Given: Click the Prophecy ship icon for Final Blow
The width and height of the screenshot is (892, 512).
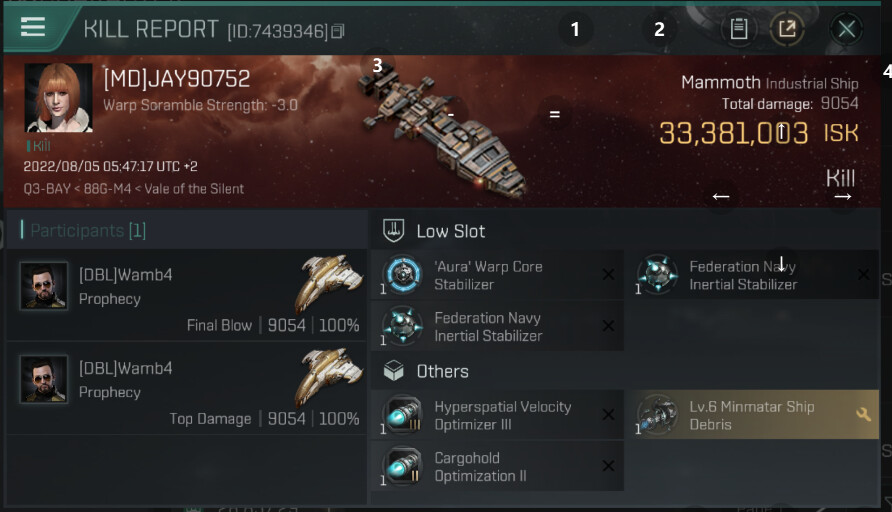Looking at the screenshot, I should [328, 283].
